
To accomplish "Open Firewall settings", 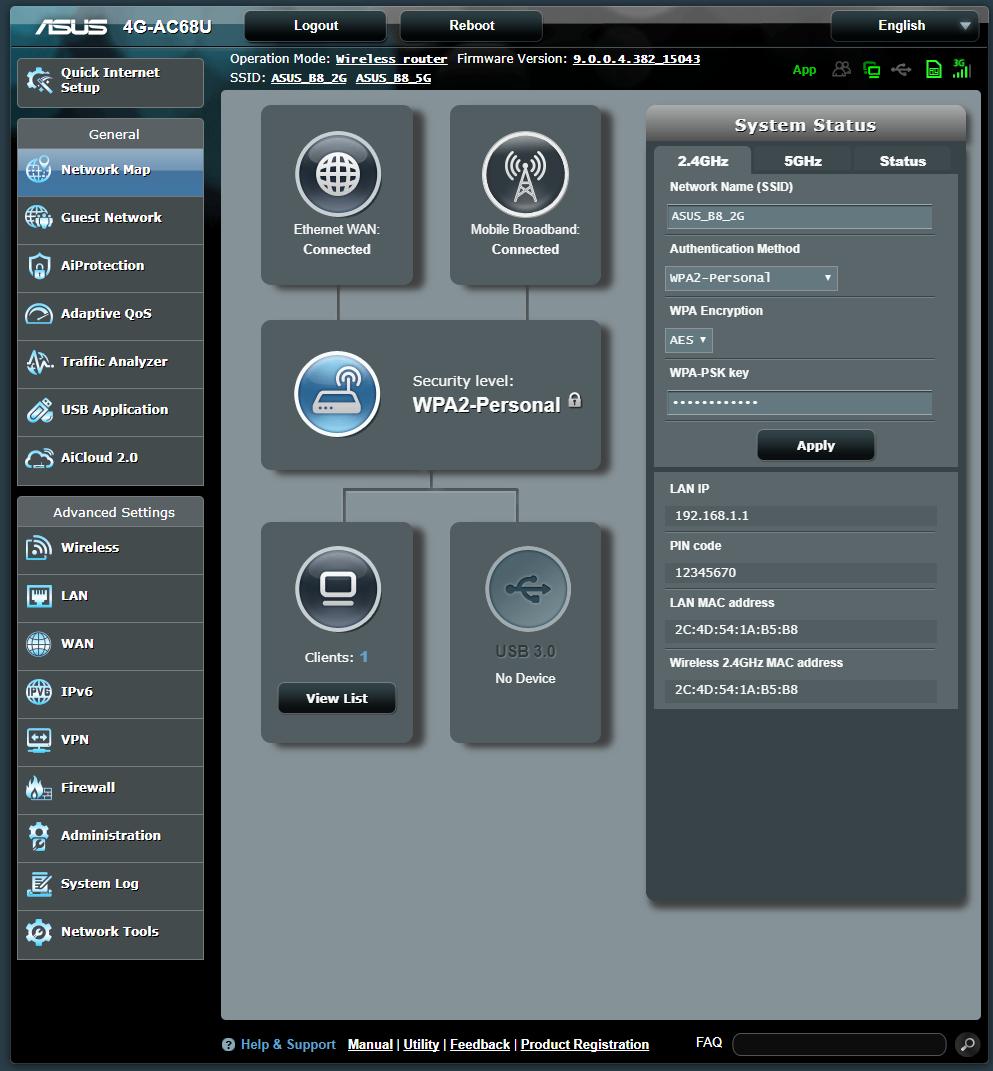I will coord(111,788).
